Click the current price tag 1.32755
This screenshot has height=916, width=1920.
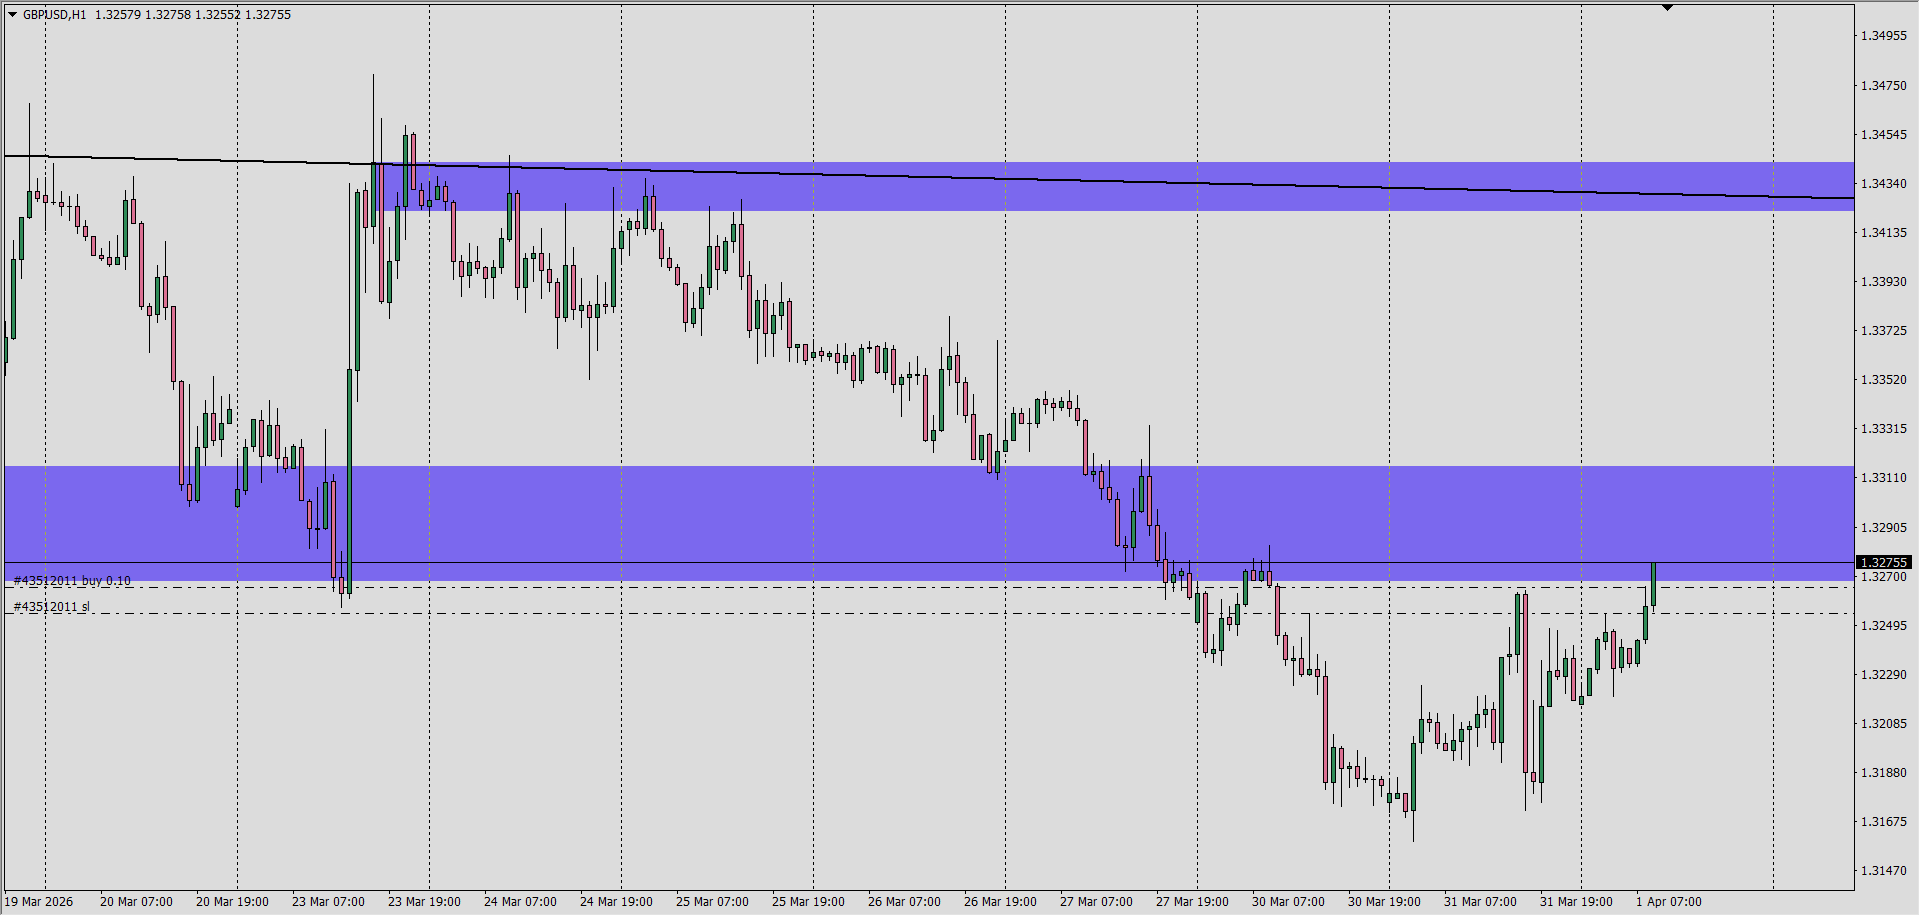[x=1884, y=563]
